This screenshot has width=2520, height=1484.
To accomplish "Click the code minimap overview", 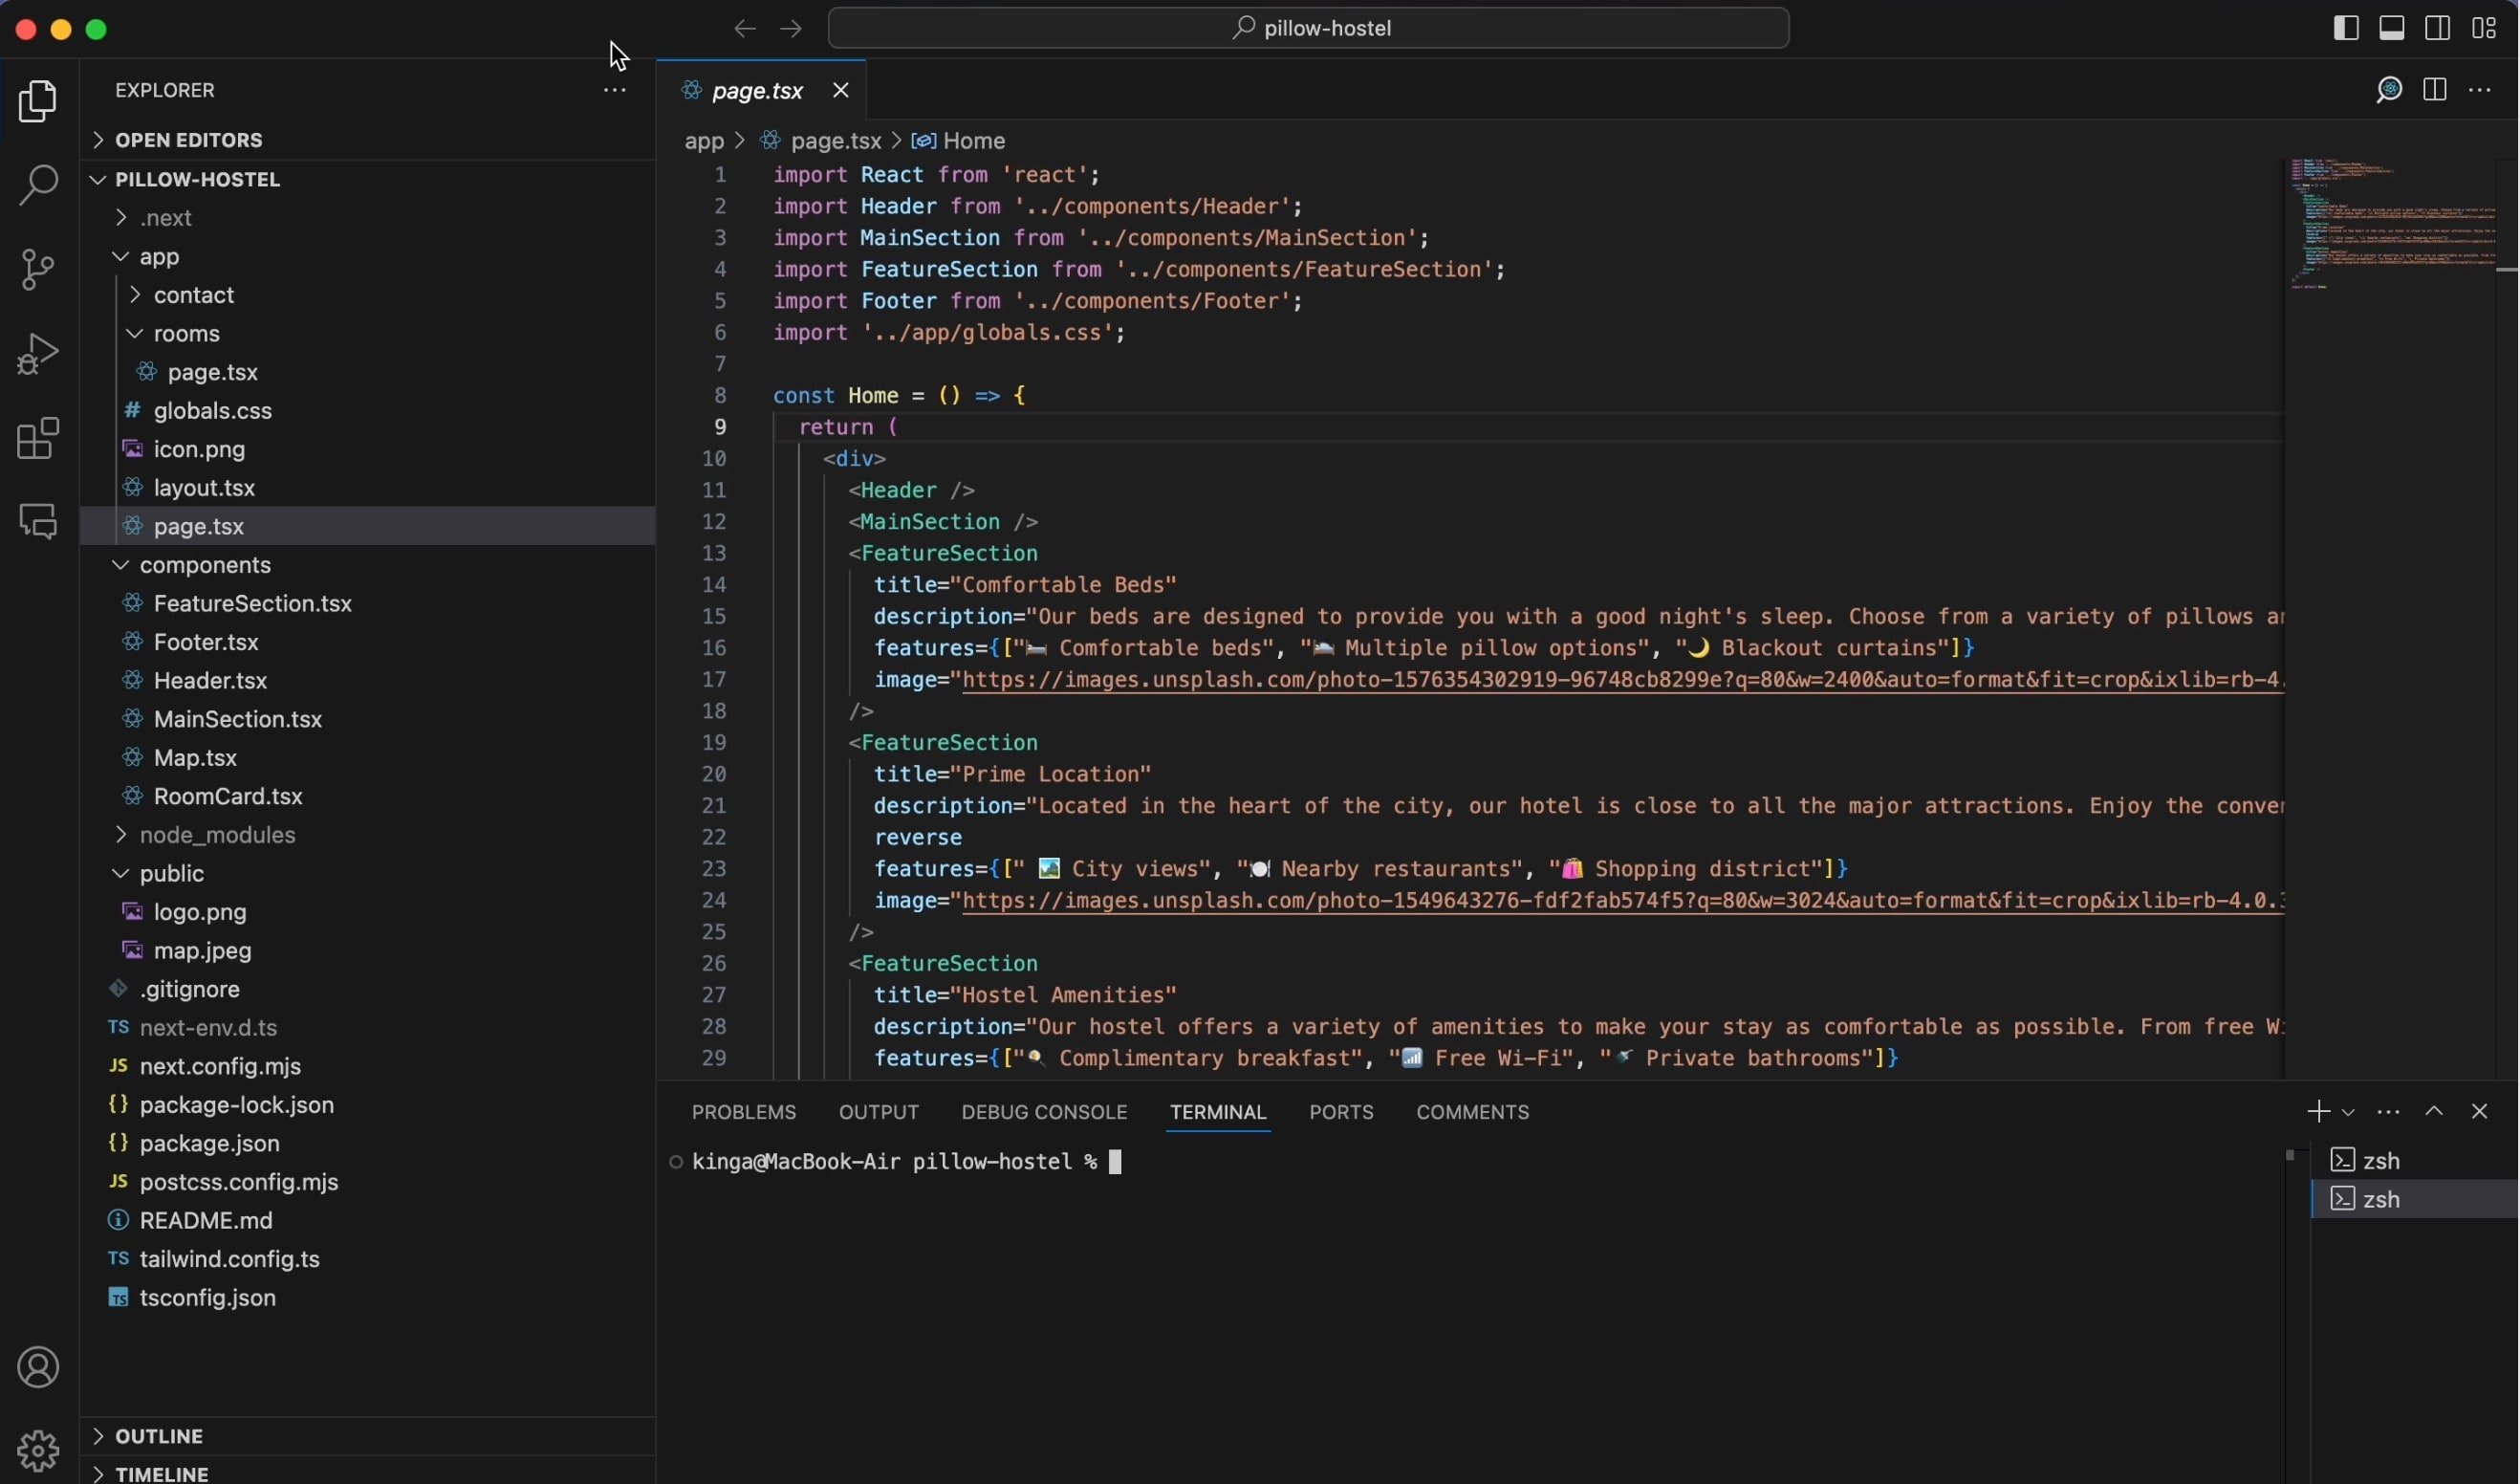I will point(2395,225).
